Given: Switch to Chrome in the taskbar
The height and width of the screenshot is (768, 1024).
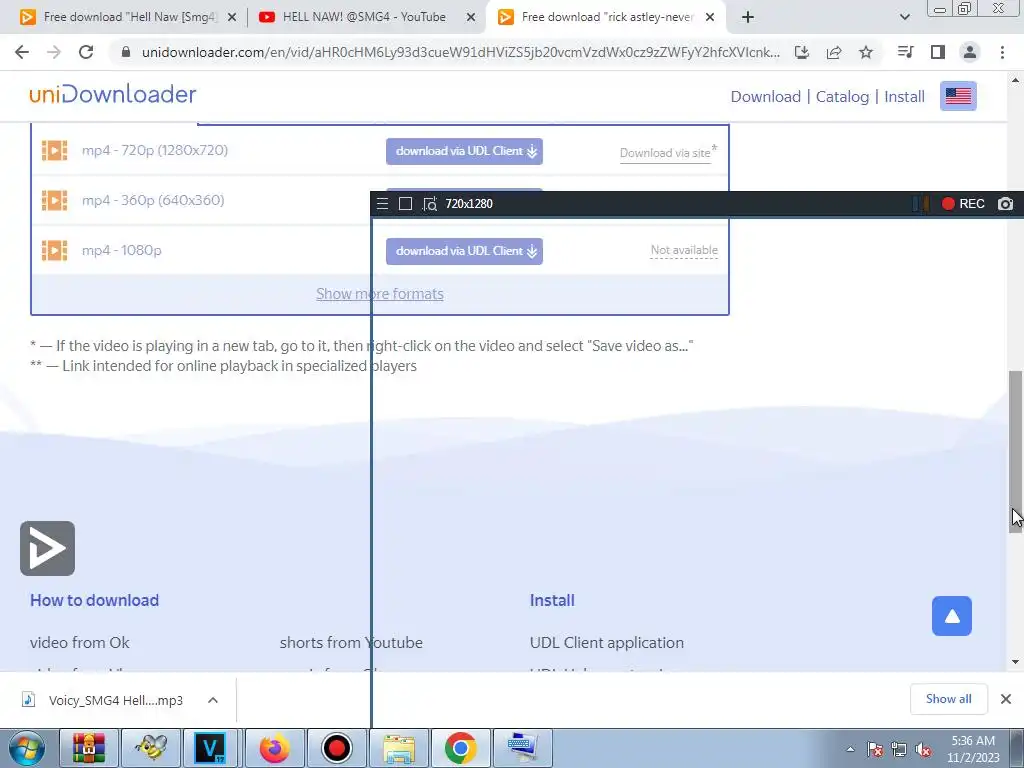Looking at the screenshot, I should [x=460, y=748].
